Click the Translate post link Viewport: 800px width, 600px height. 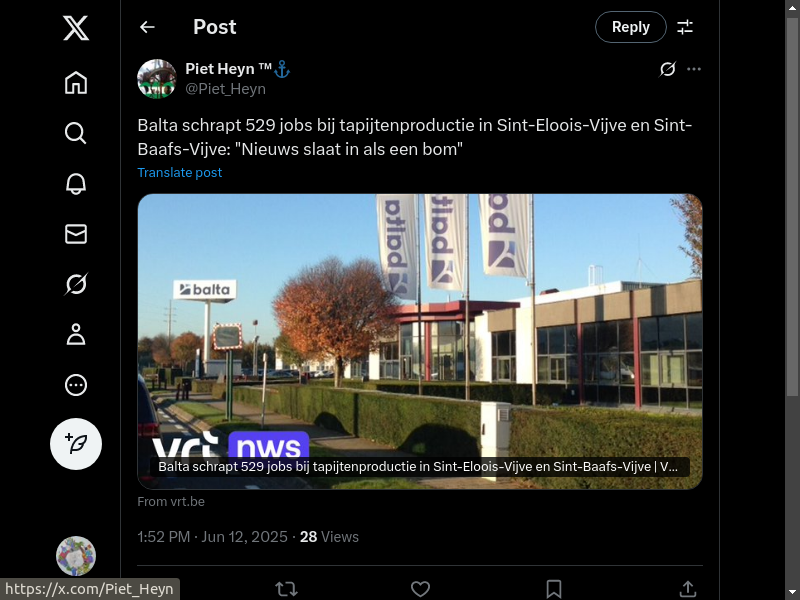click(180, 172)
